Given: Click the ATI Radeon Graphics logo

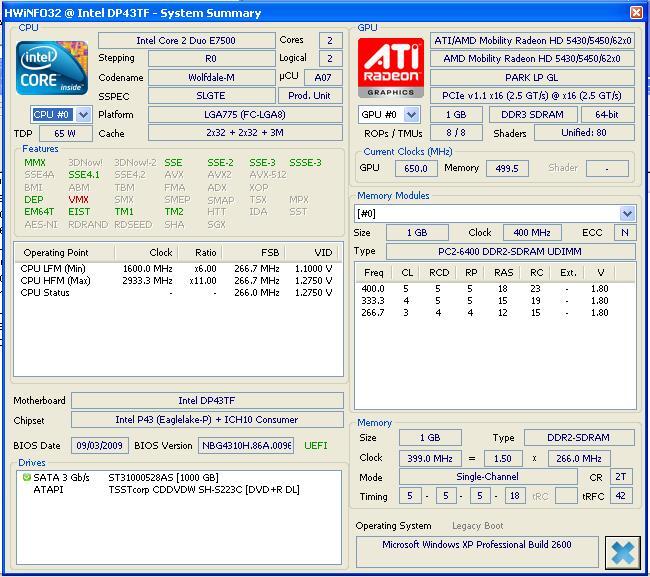Looking at the screenshot, I should pos(390,68).
